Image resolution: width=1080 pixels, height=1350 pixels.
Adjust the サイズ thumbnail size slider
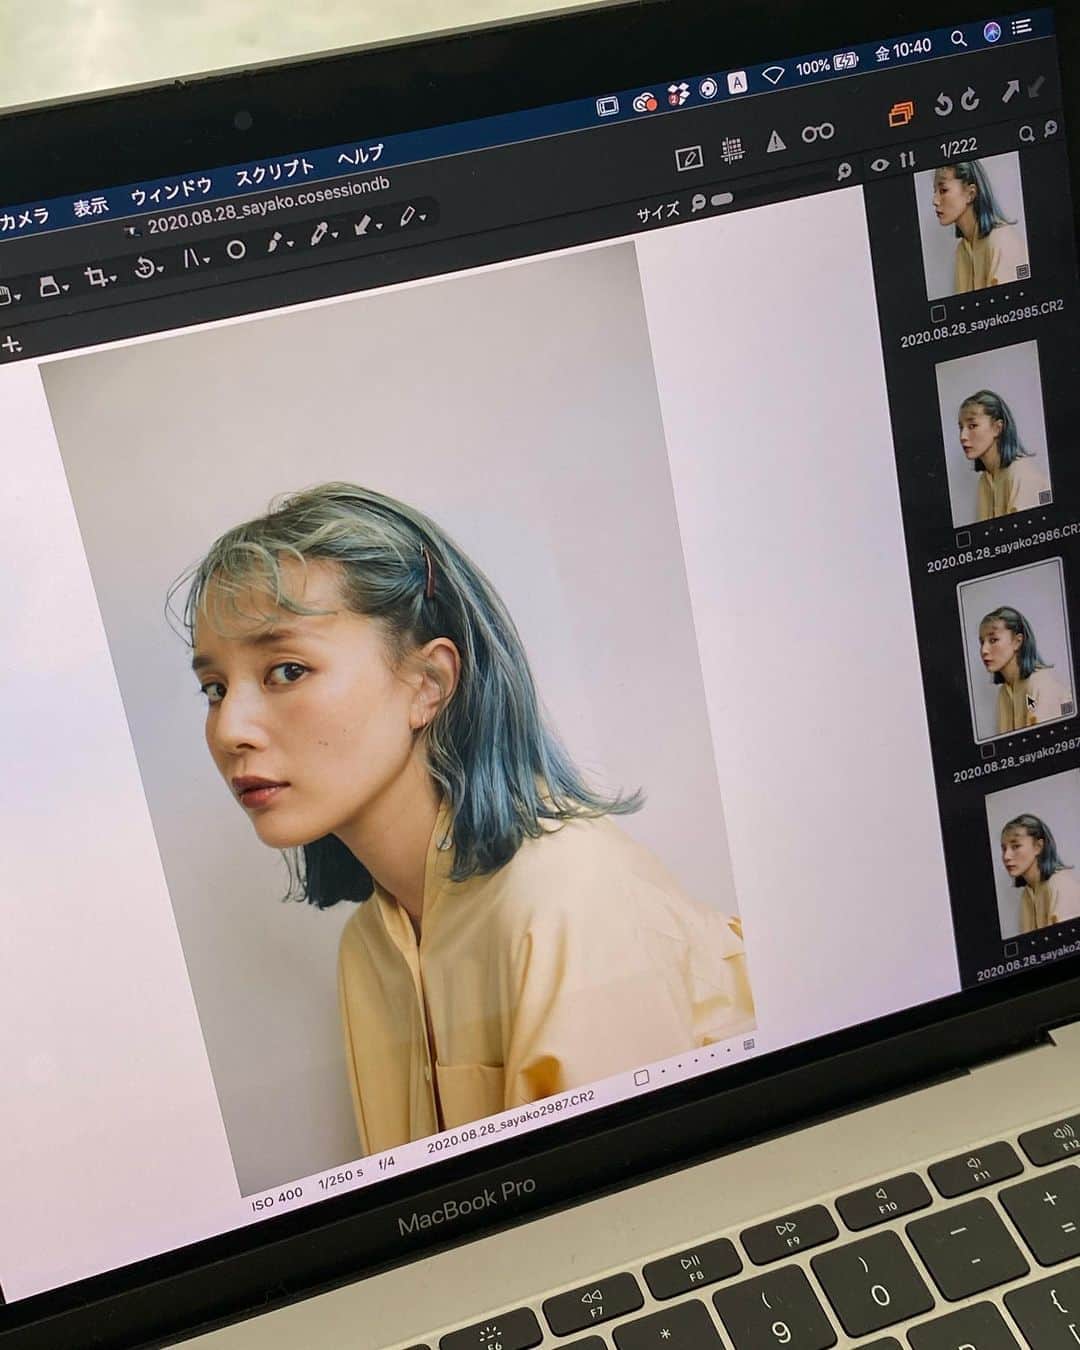[720, 199]
